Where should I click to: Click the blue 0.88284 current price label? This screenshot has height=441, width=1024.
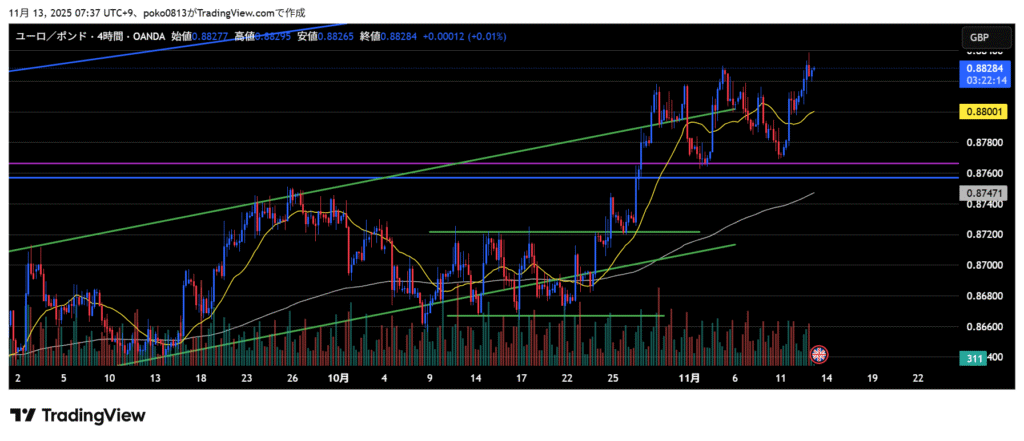978,69
